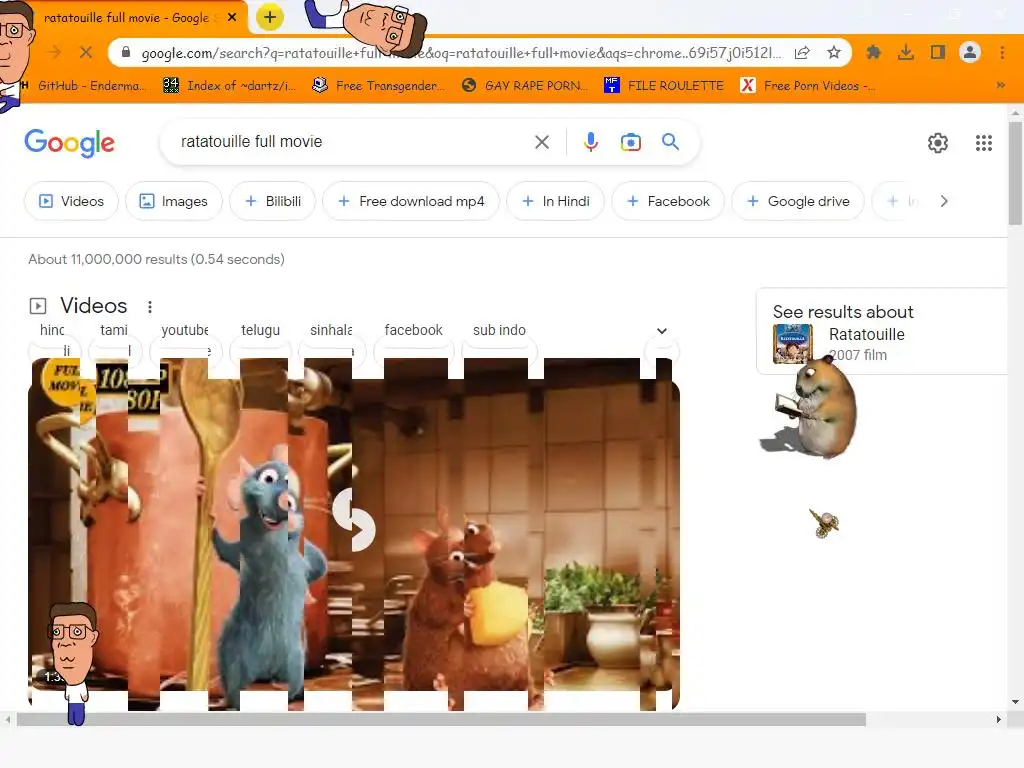
Task: Open the Ratatouille video thumbnail
Action: (x=354, y=534)
